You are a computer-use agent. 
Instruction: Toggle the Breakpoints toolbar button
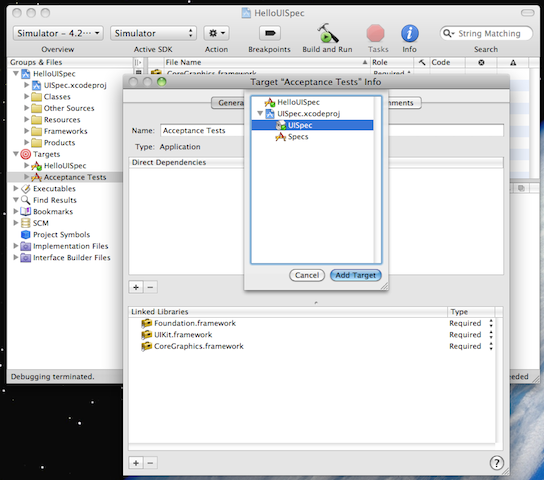(270, 33)
